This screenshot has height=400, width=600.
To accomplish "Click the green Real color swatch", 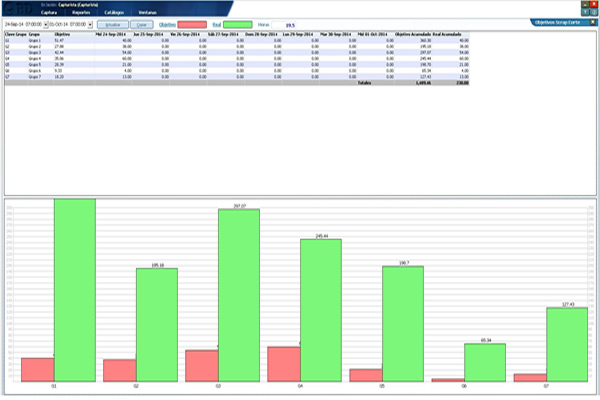I will [237, 22].
